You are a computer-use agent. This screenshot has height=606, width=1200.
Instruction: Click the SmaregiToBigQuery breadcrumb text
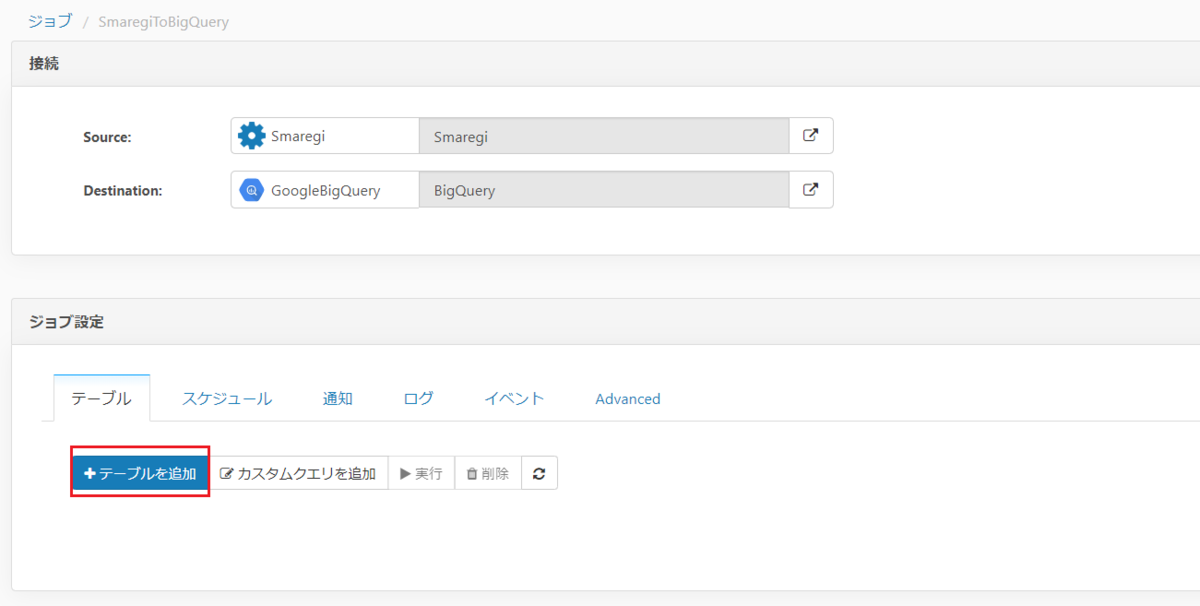coord(163,21)
